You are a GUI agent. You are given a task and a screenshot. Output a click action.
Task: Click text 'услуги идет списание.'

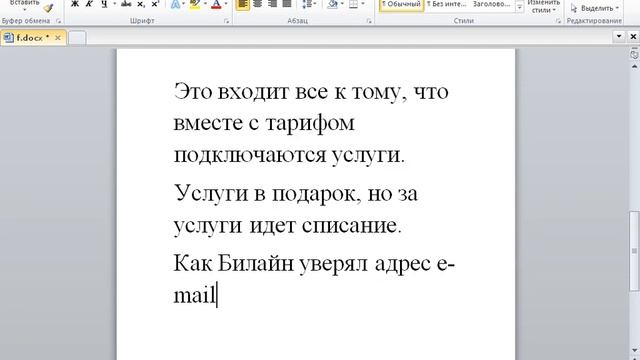(x=288, y=226)
